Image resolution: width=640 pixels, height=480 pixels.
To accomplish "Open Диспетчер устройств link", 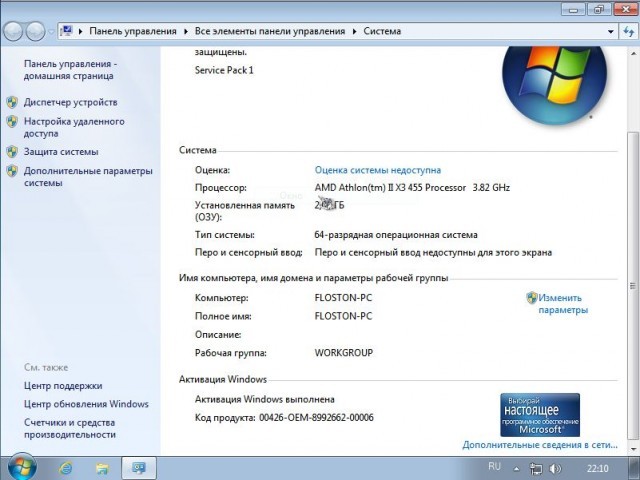I will (x=71, y=102).
